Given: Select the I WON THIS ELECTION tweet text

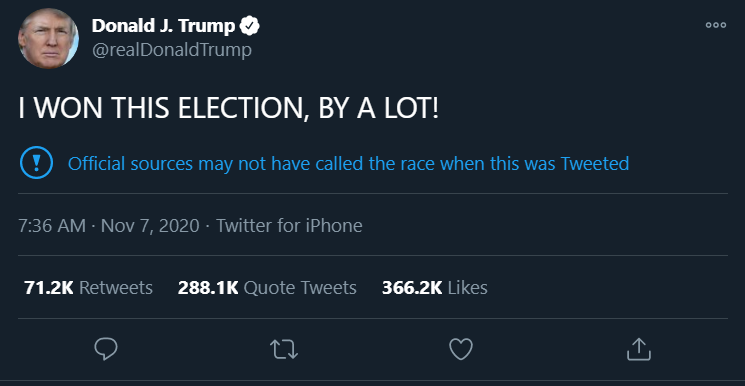Looking at the screenshot, I should tap(229, 109).
